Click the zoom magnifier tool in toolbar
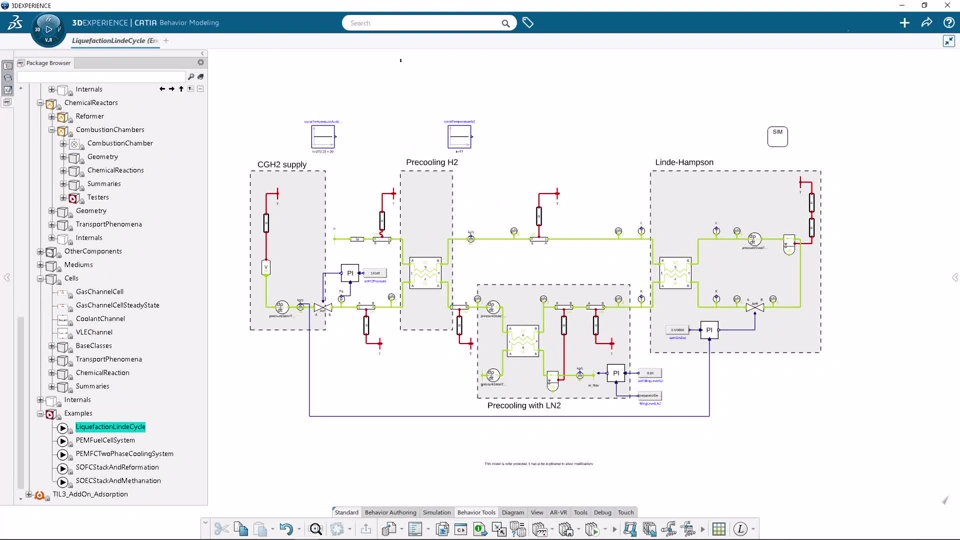Screen dimensions: 960x540 point(316,529)
